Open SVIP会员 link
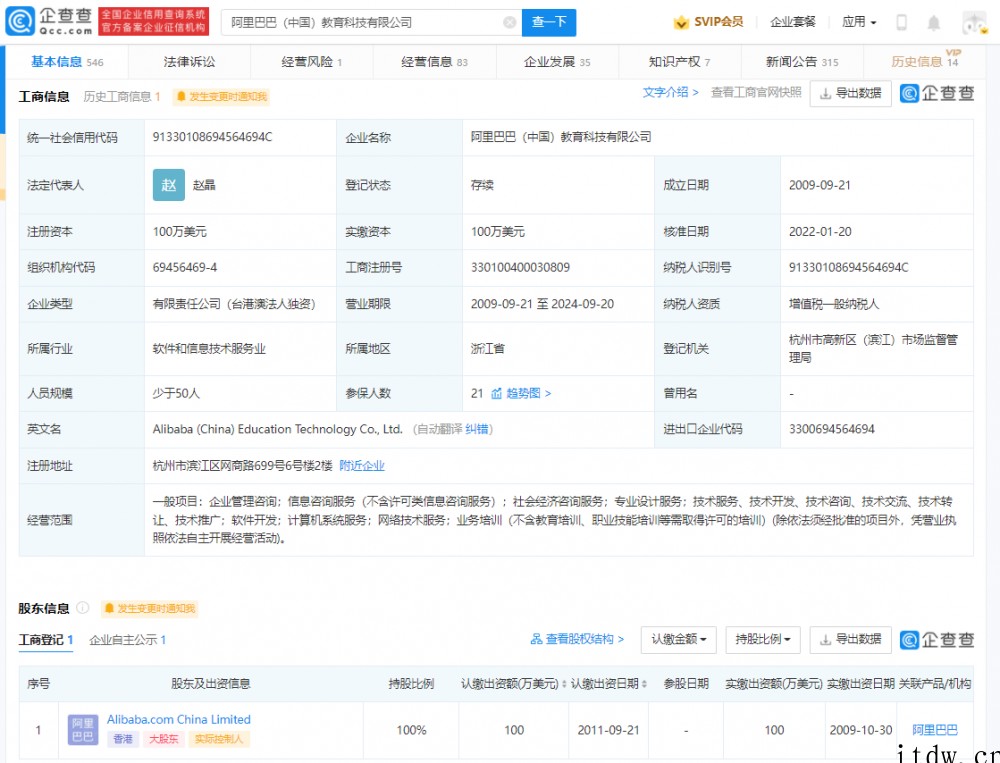Viewport: 1000px width, 763px height. tap(718, 22)
